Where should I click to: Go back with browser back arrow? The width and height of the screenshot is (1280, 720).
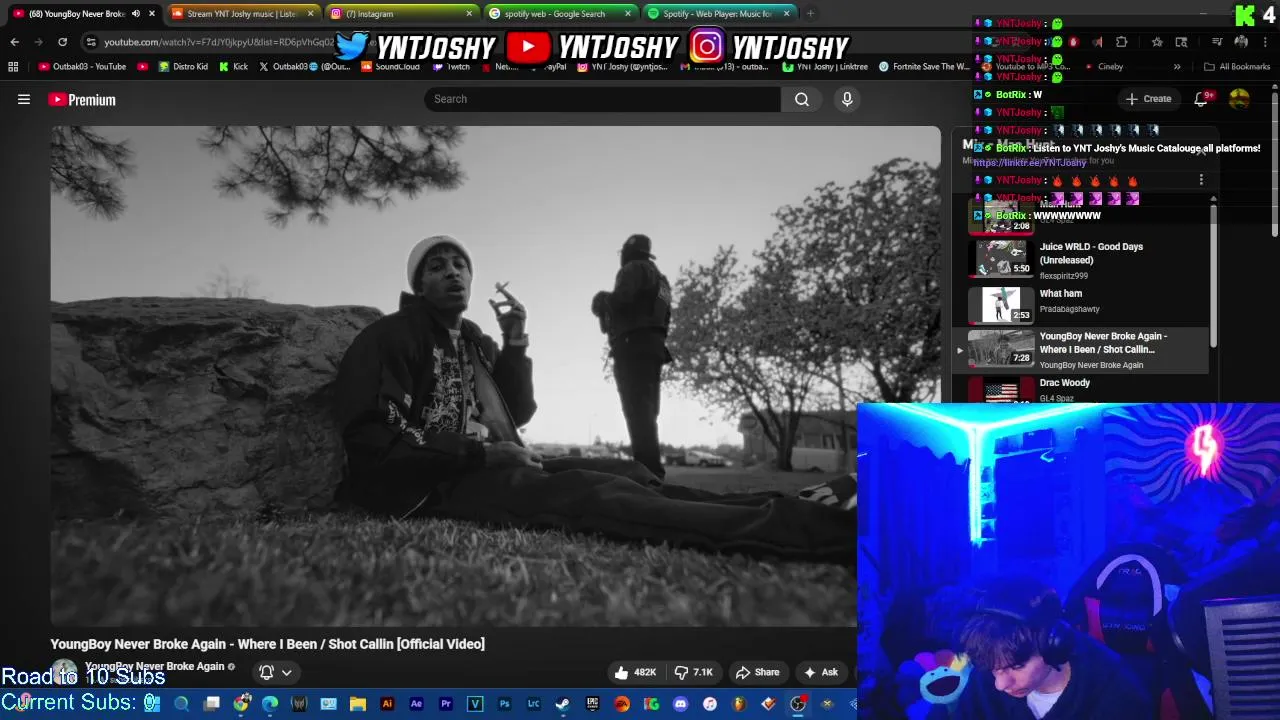click(14, 42)
